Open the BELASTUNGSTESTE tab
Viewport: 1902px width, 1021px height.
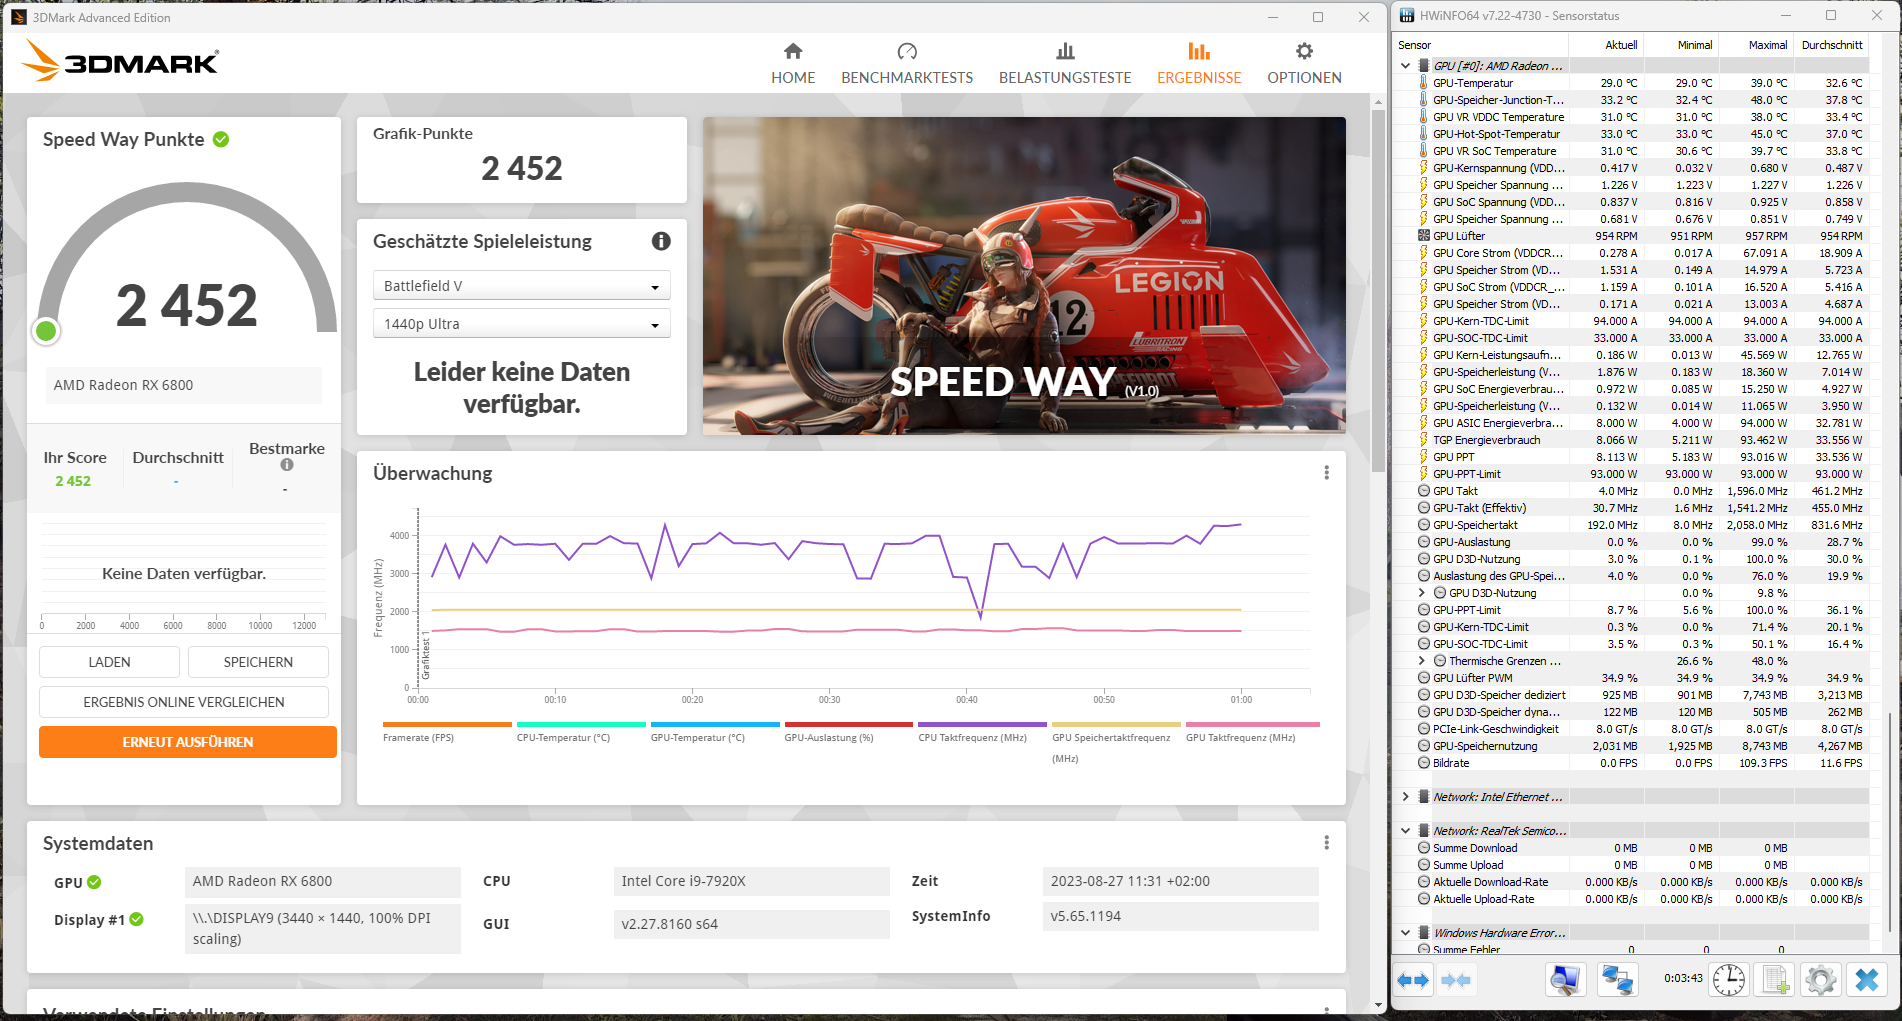pos(1065,64)
